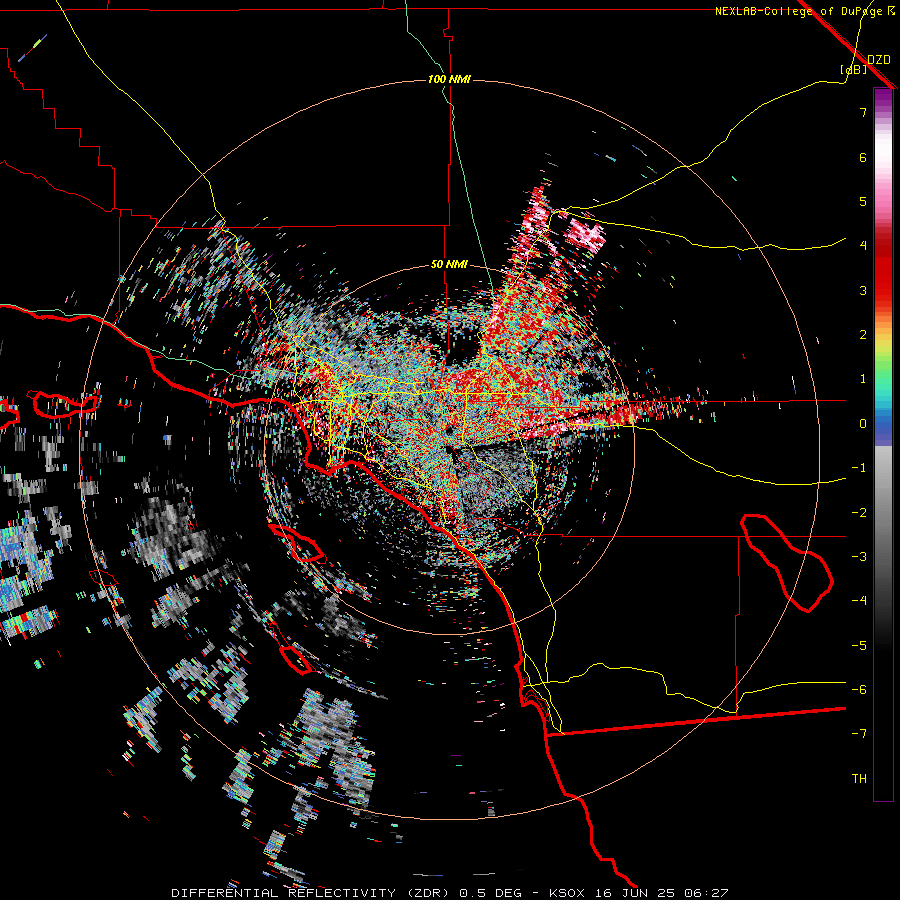Click the '[dB]' units label

pos(854,69)
